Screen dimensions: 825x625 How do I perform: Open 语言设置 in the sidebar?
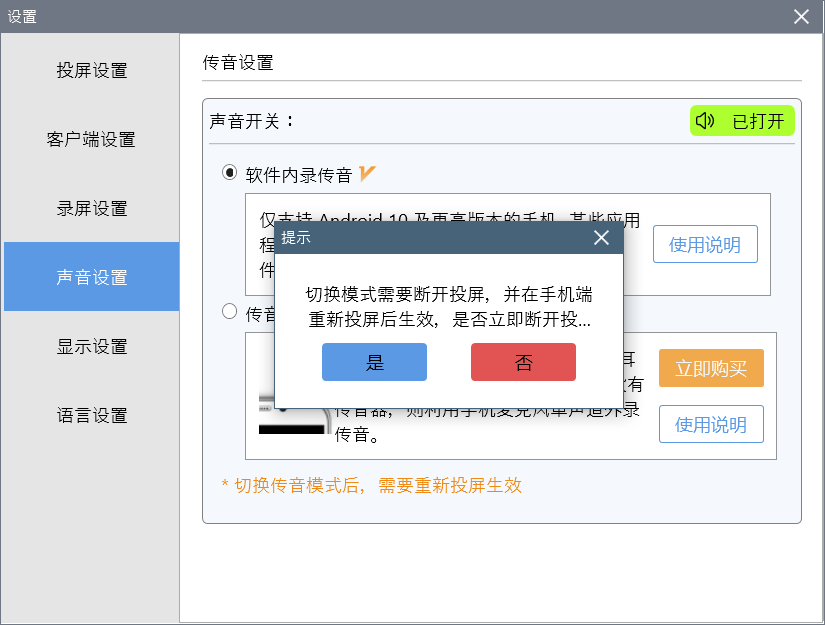pyautogui.click(x=92, y=415)
